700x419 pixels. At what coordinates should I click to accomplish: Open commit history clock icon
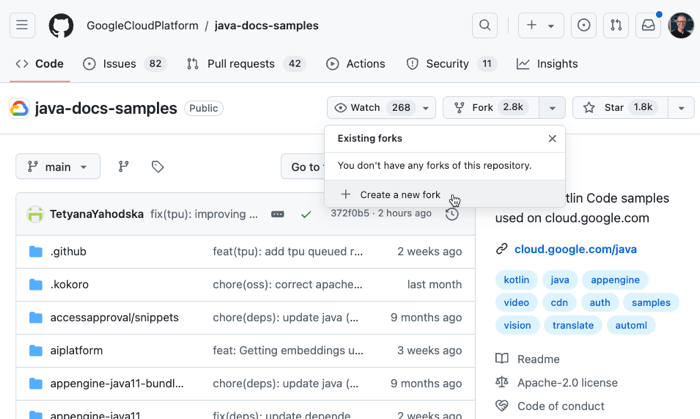(452, 214)
